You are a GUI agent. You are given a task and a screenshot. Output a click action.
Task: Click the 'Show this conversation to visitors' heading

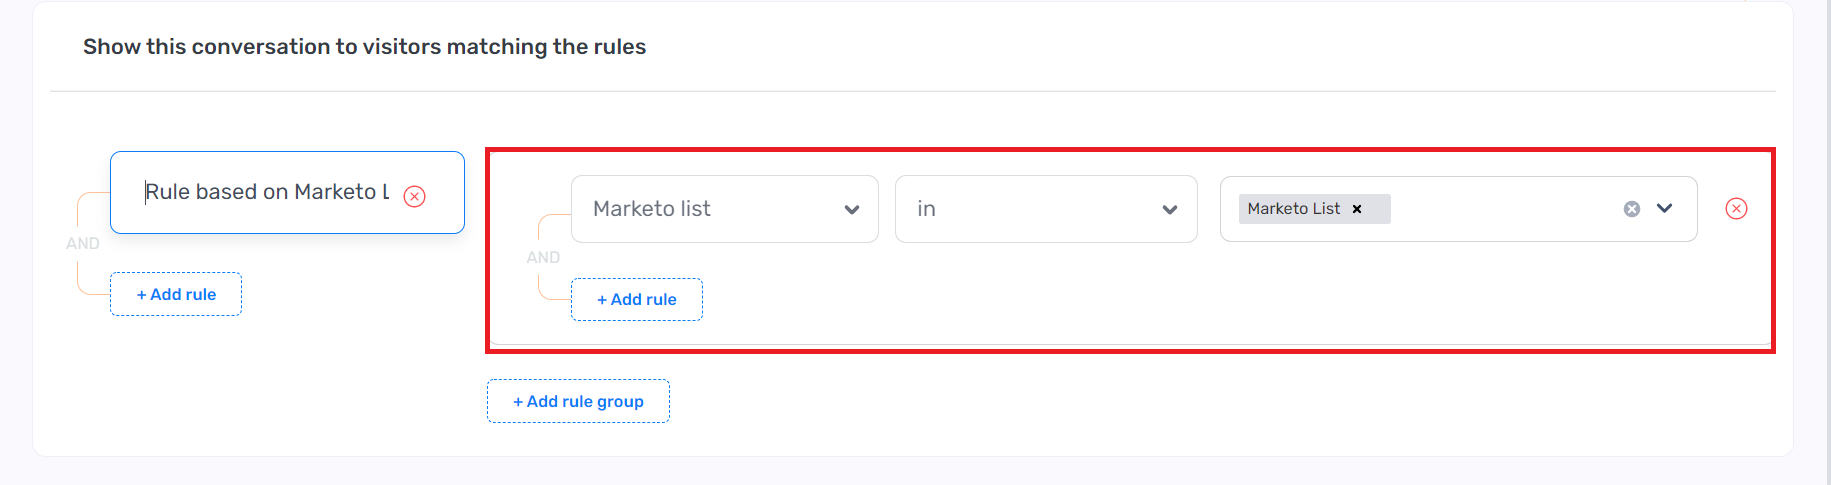[364, 46]
